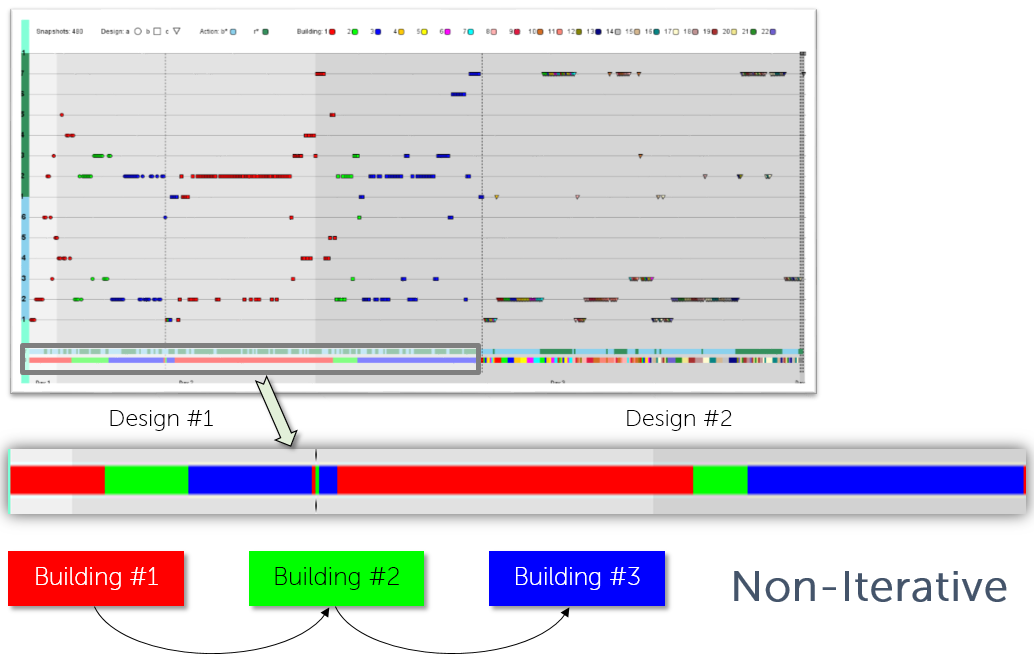Click the green Building #2 box
Viewport: 1034px width, 662px height.
coord(336,578)
